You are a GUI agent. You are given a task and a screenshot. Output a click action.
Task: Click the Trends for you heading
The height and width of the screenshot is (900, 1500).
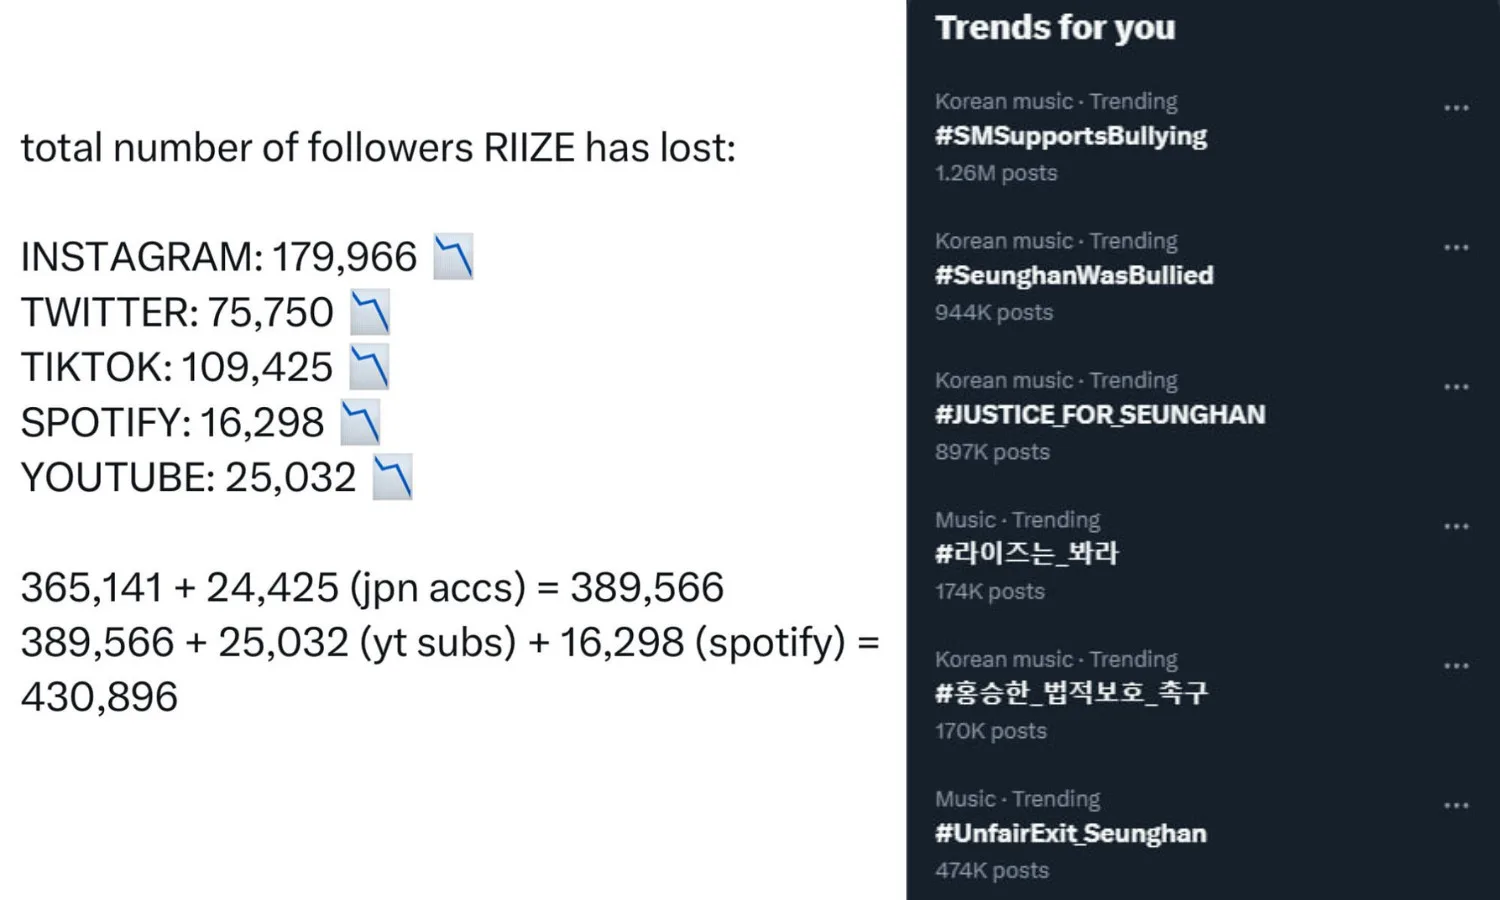pos(1055,28)
